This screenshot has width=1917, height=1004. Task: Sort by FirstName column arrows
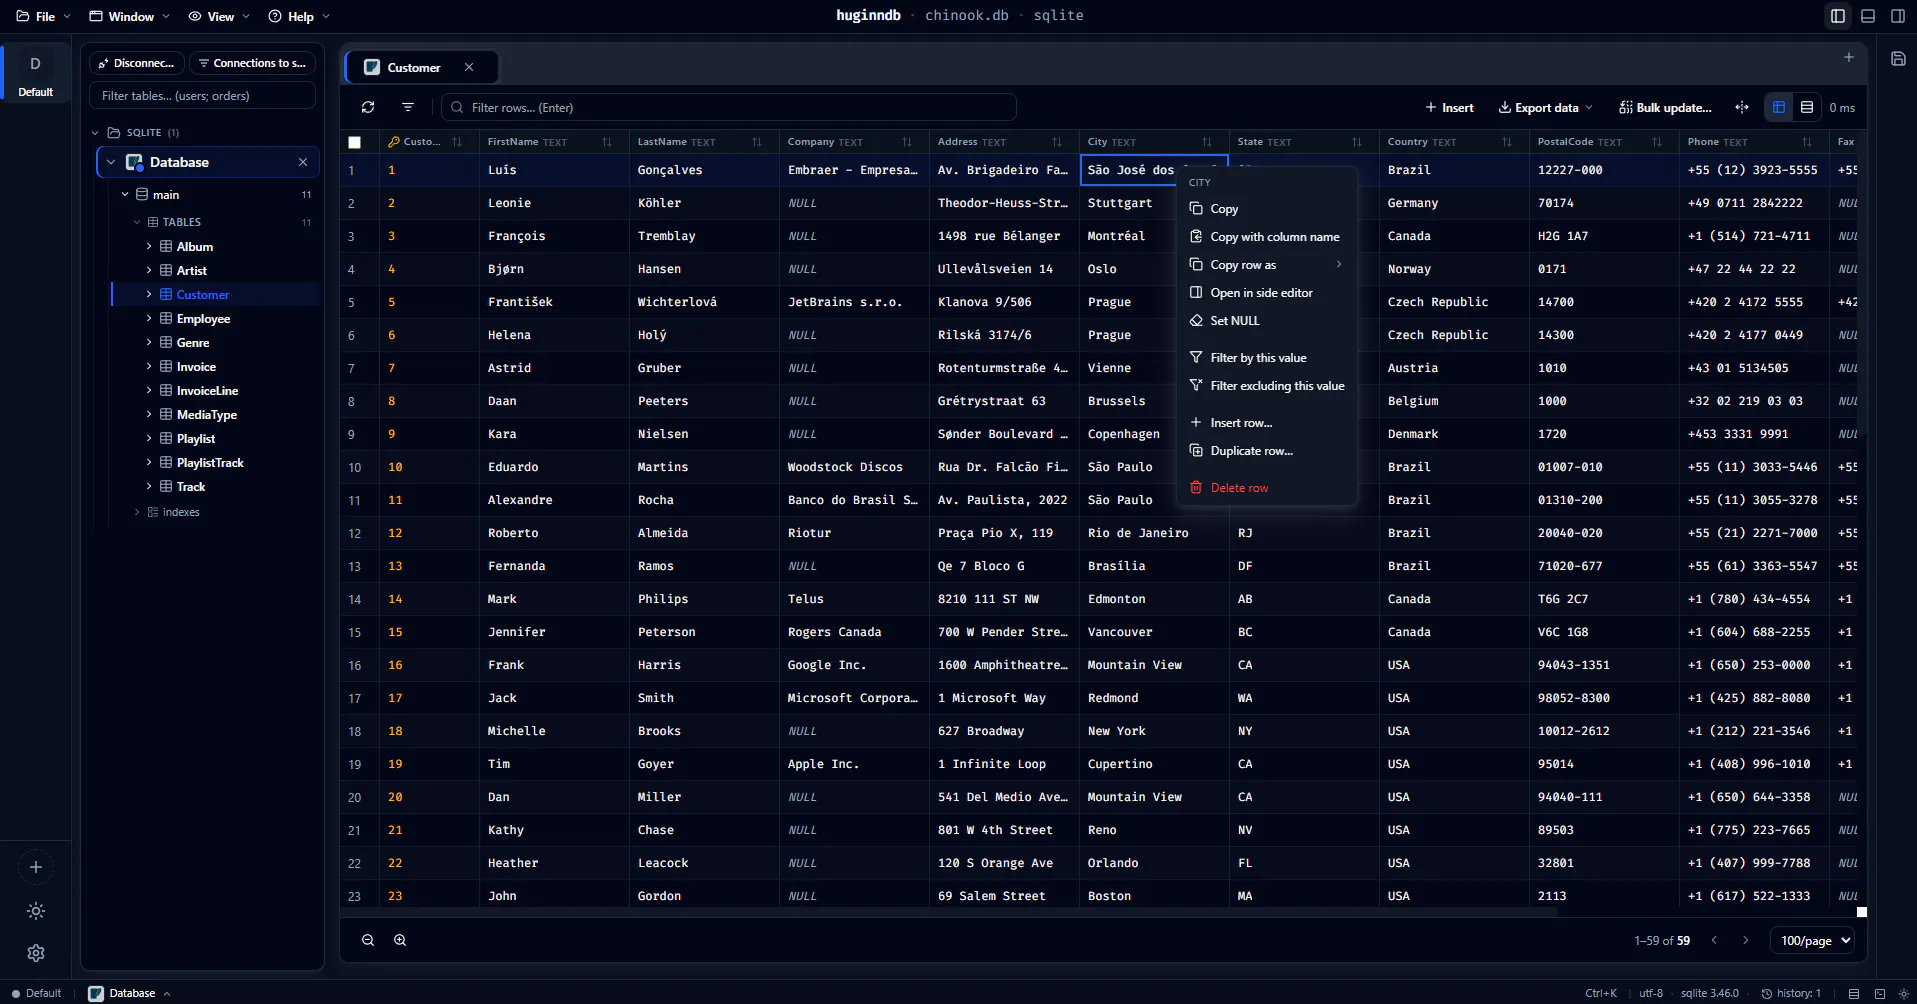pyautogui.click(x=607, y=142)
